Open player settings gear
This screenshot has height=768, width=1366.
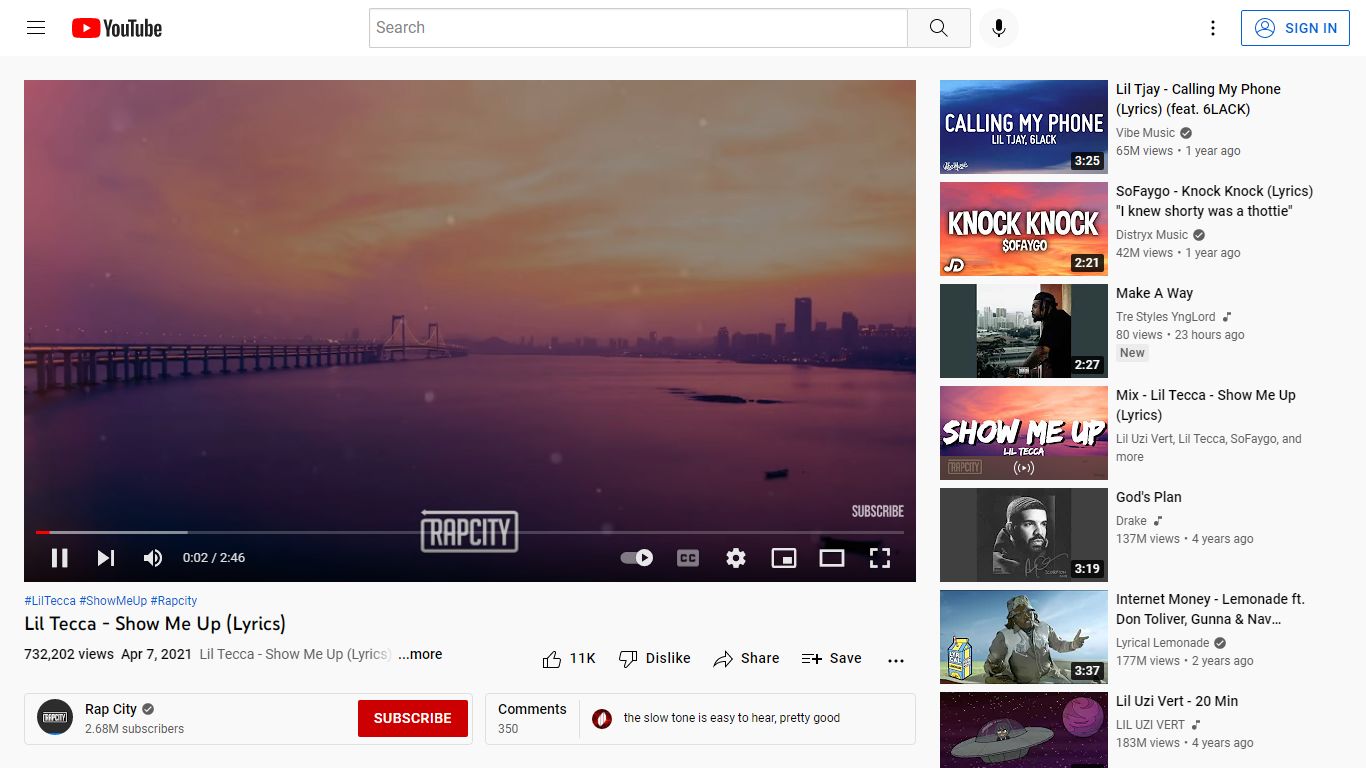[736, 558]
